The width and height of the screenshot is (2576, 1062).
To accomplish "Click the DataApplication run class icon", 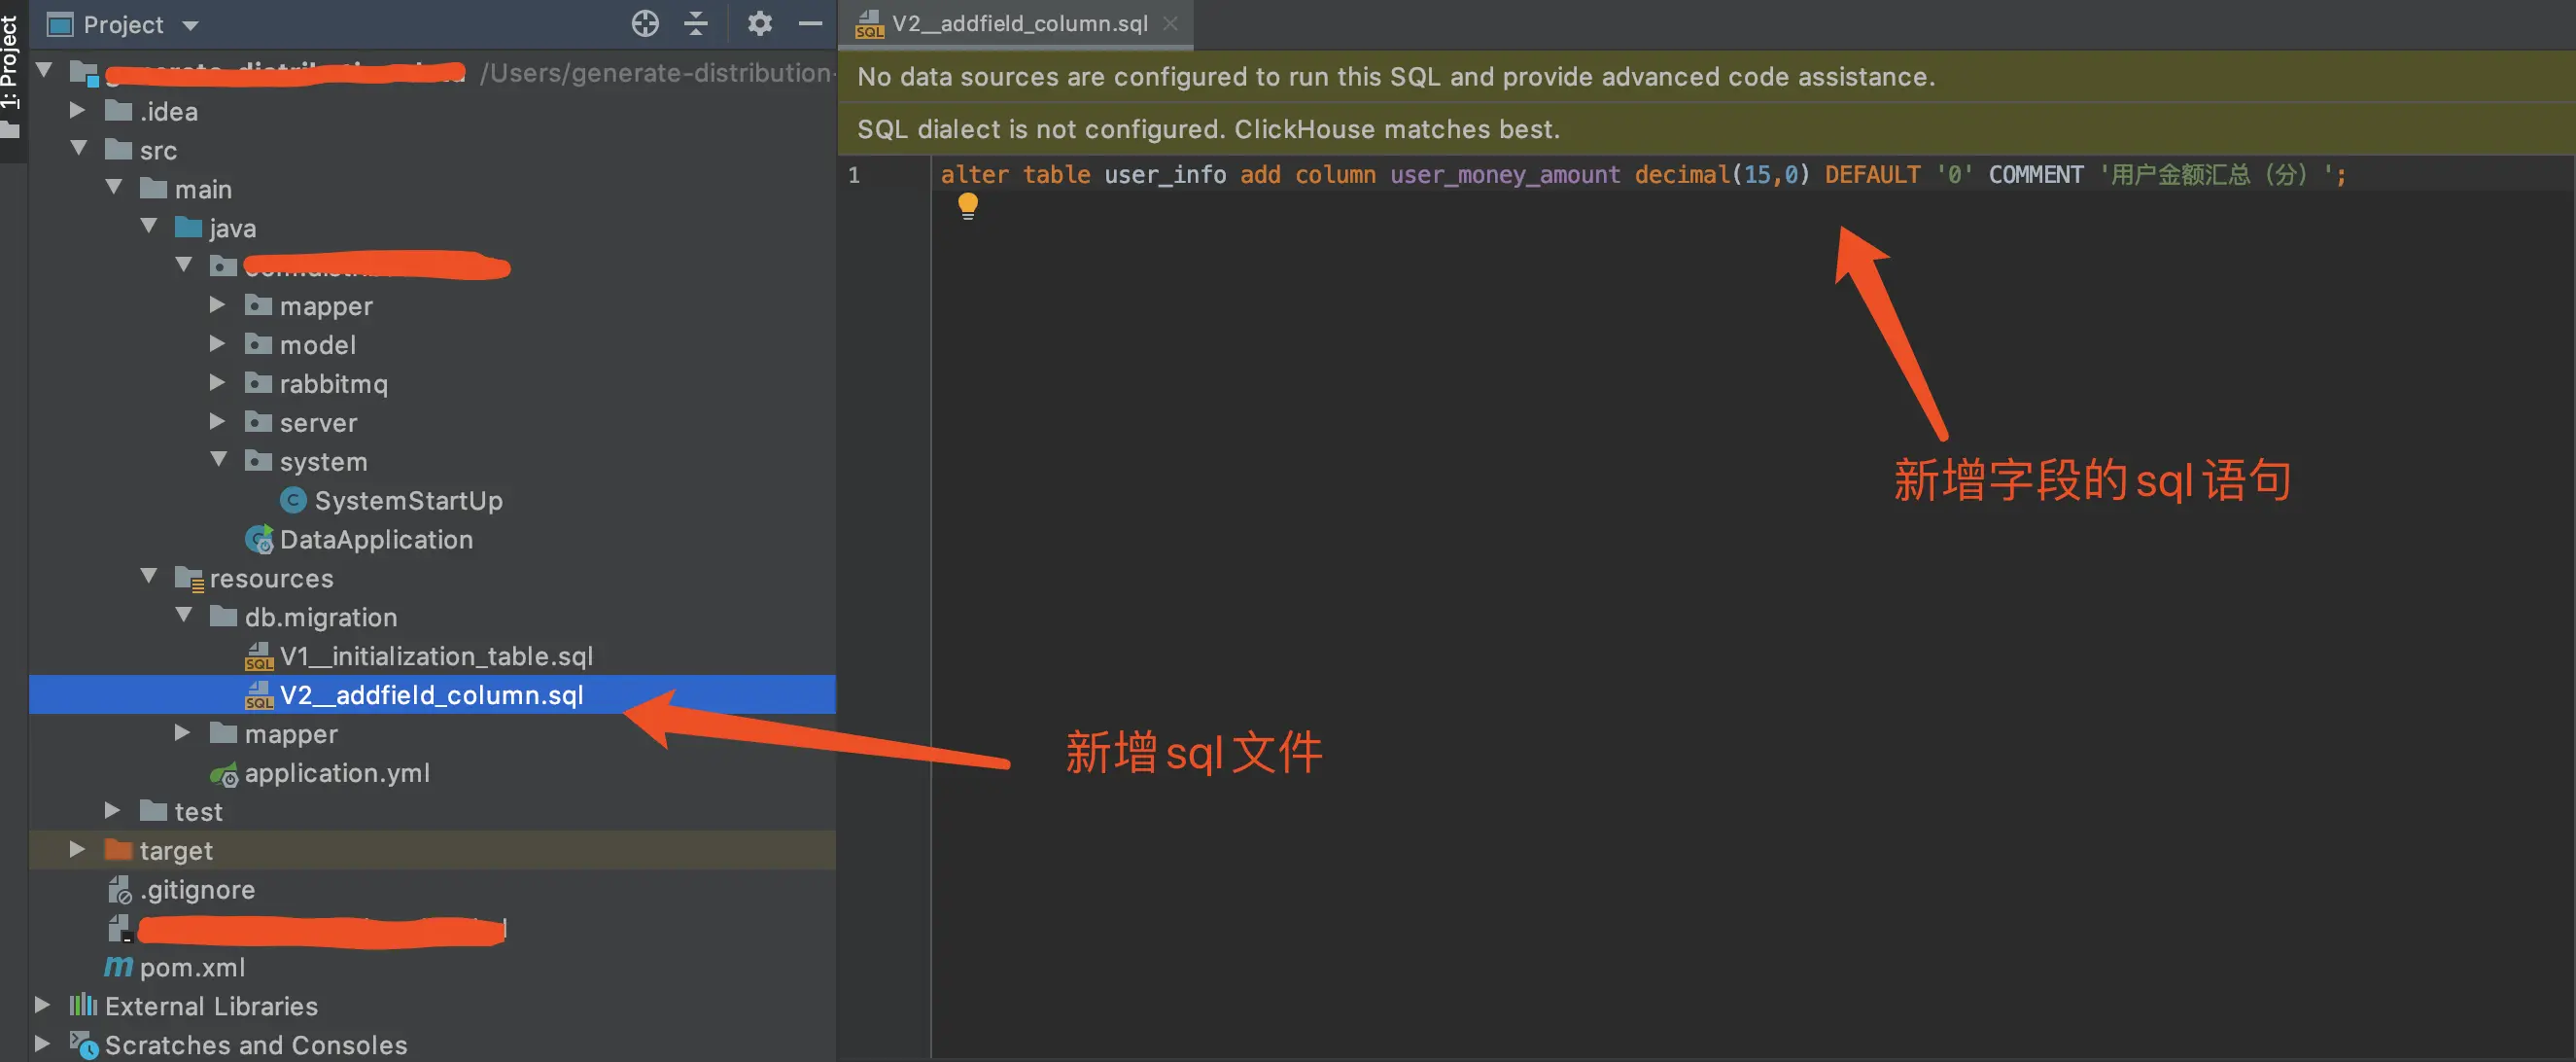I will coord(259,539).
